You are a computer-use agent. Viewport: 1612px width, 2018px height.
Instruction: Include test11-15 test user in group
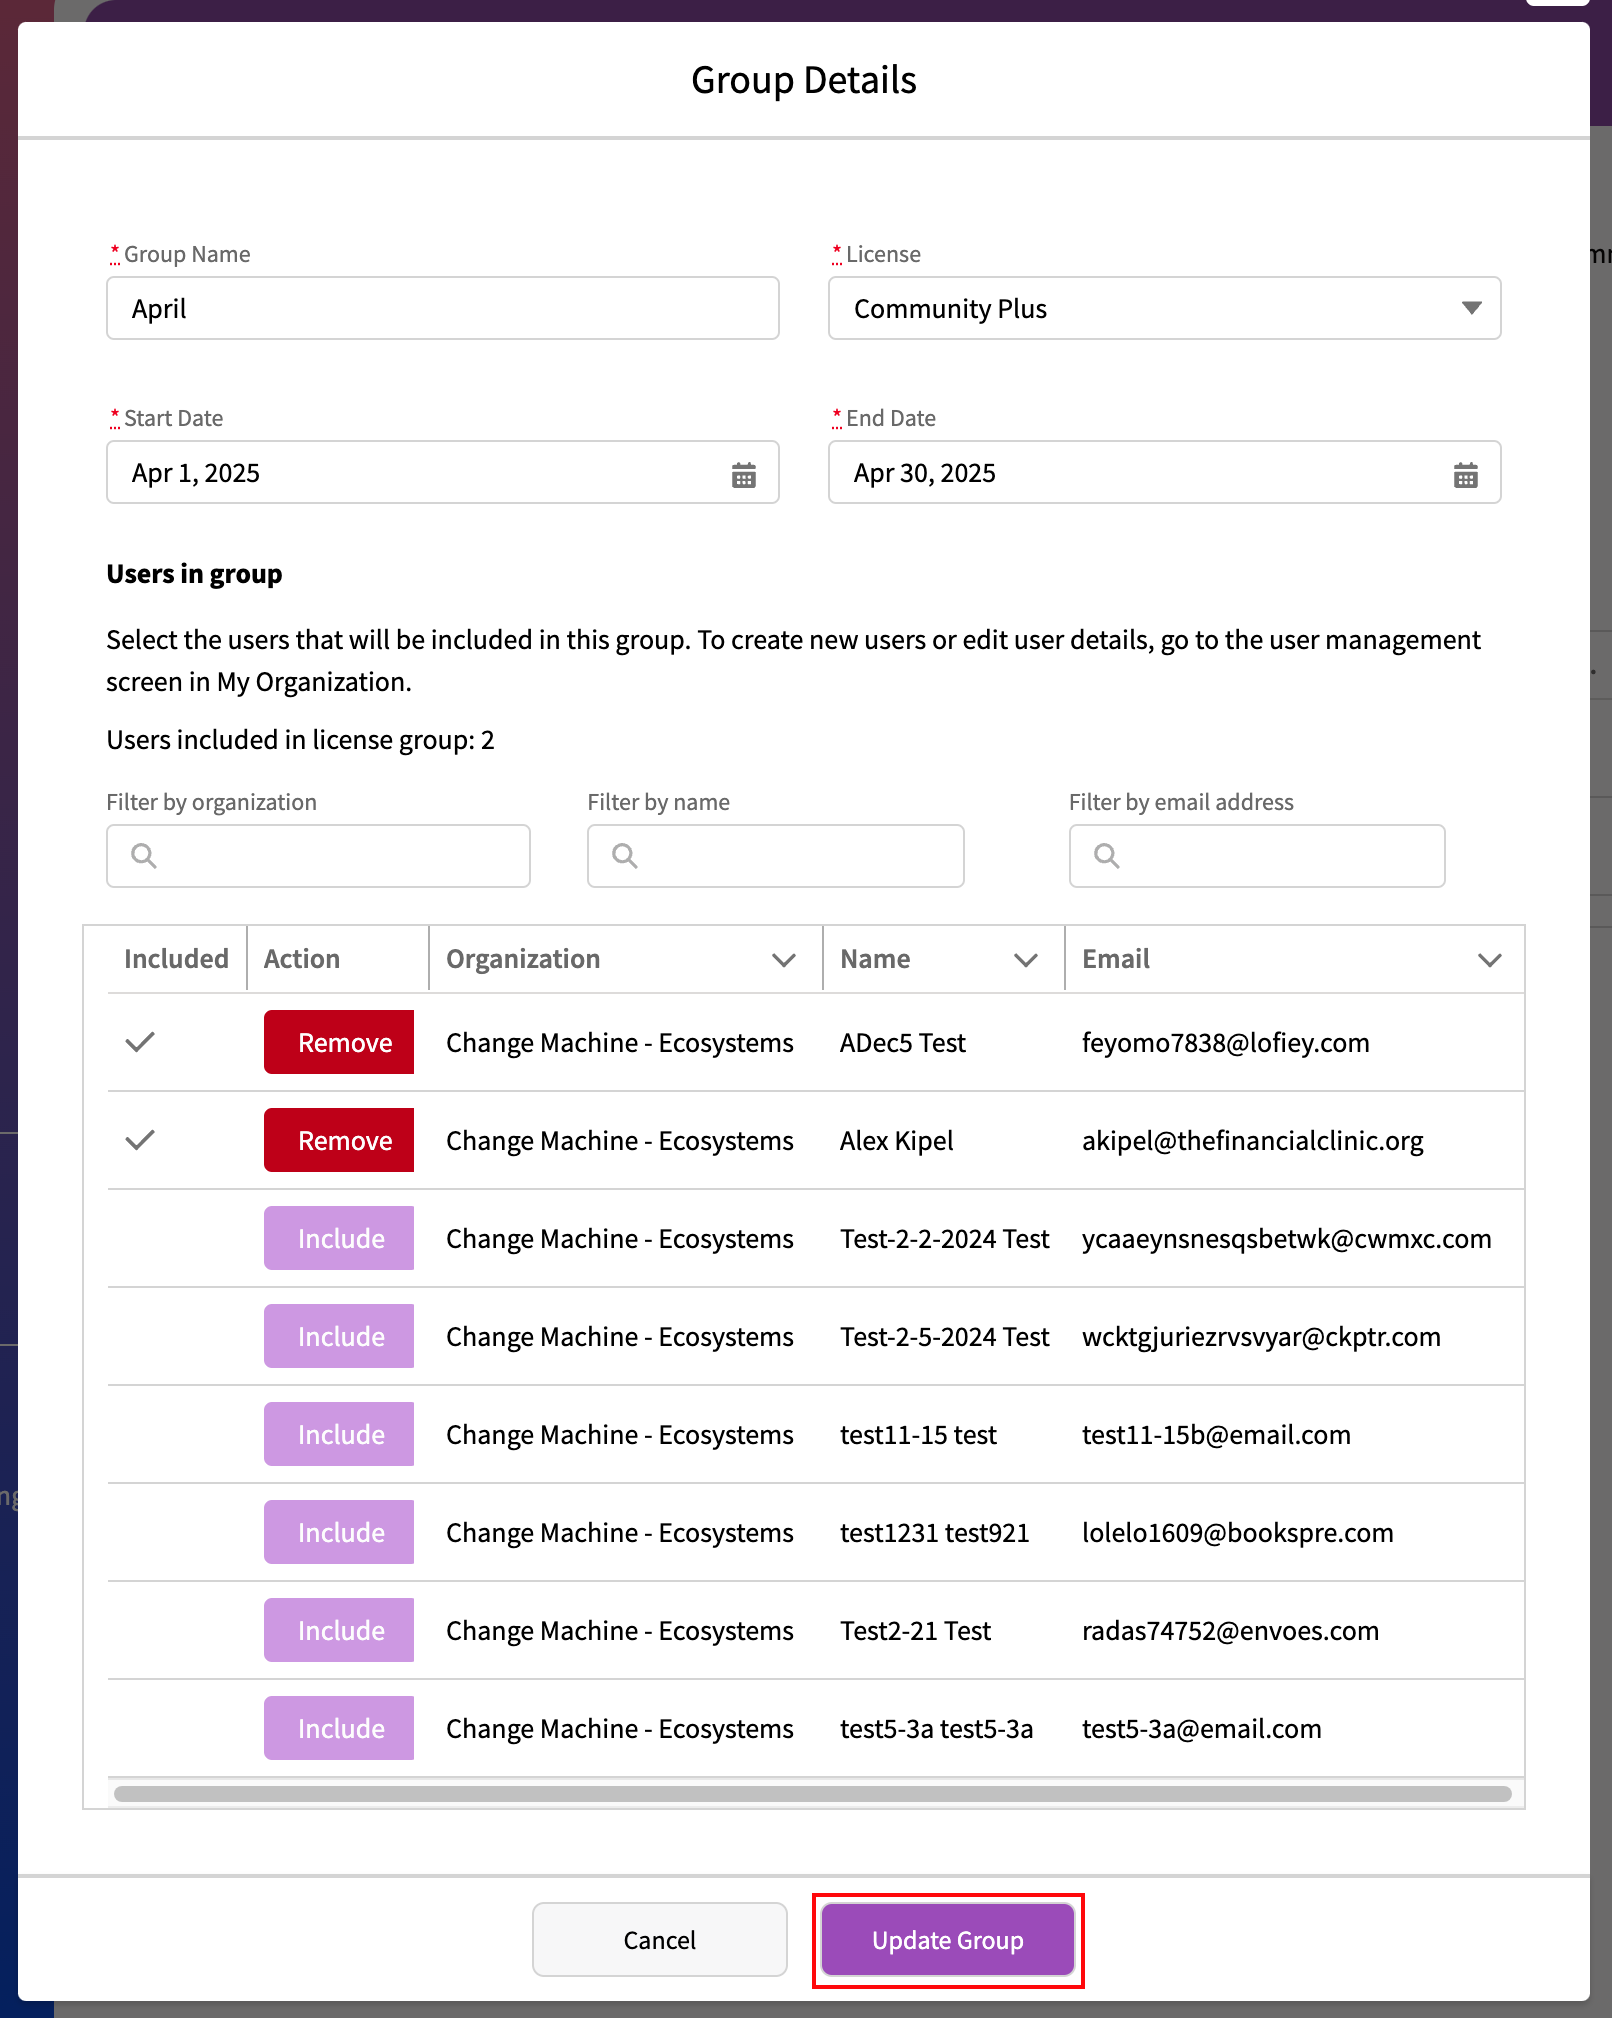pyautogui.click(x=339, y=1434)
